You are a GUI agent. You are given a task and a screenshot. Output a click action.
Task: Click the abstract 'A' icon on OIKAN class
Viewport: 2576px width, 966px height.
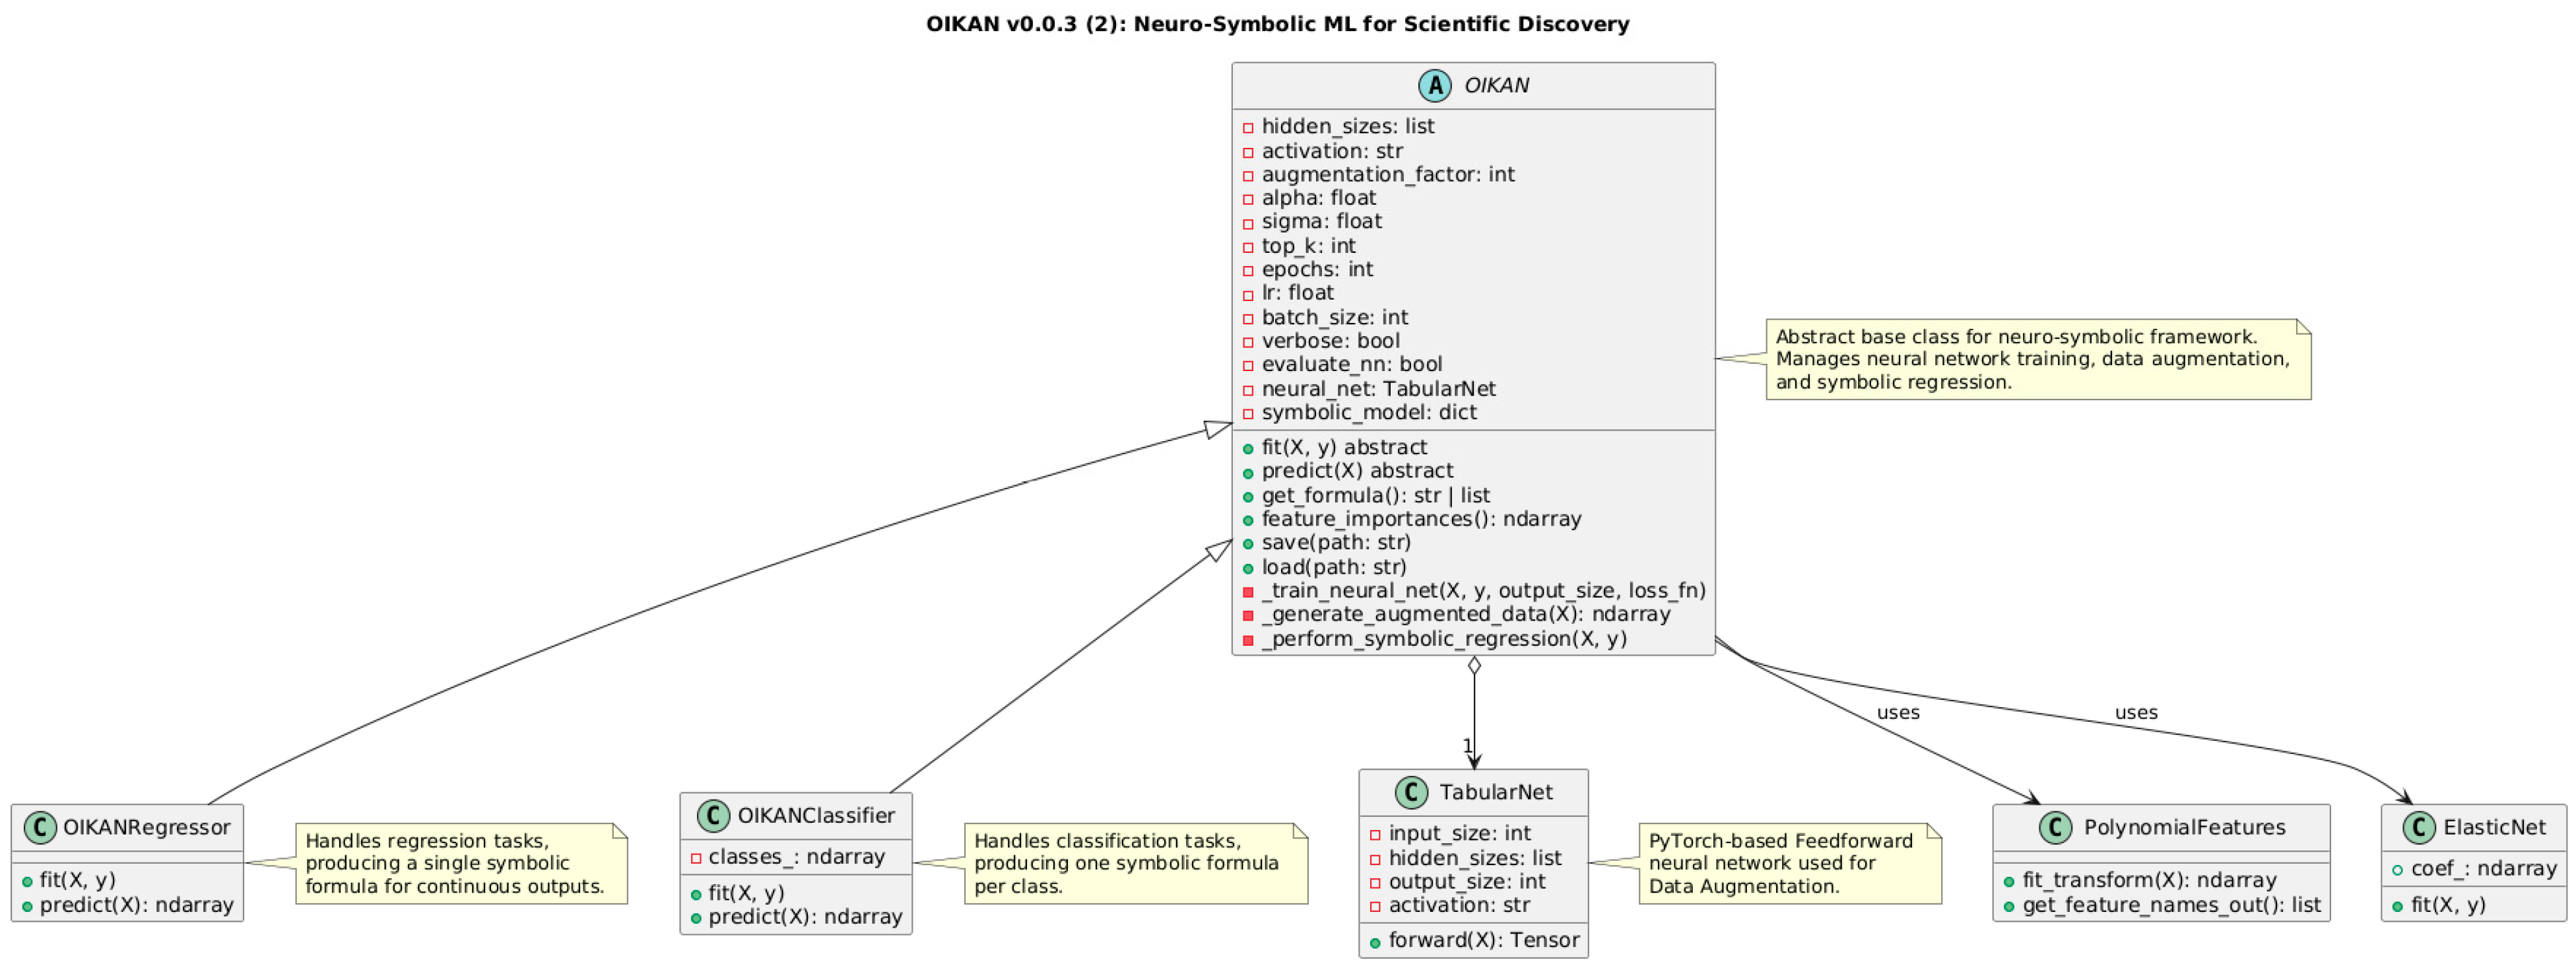tap(1435, 86)
